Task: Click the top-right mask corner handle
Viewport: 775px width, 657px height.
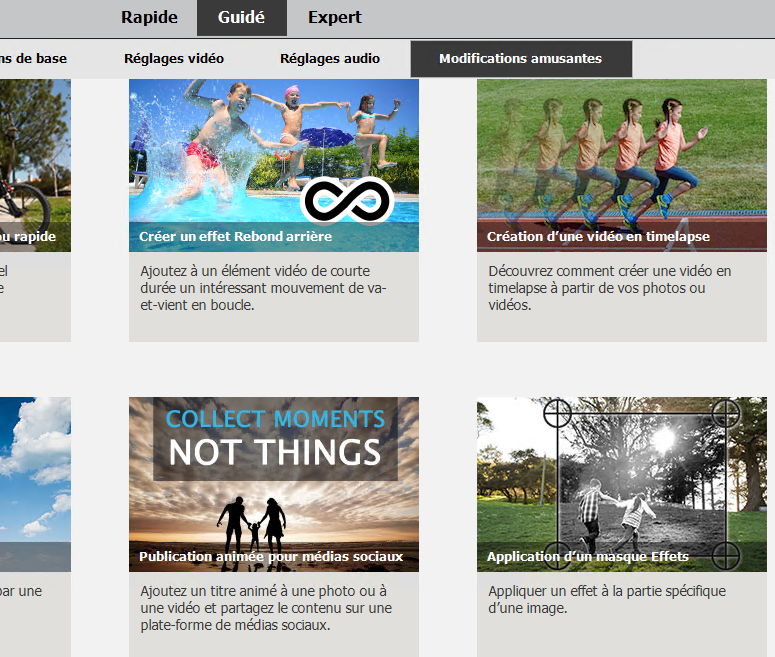Action: tap(725, 412)
